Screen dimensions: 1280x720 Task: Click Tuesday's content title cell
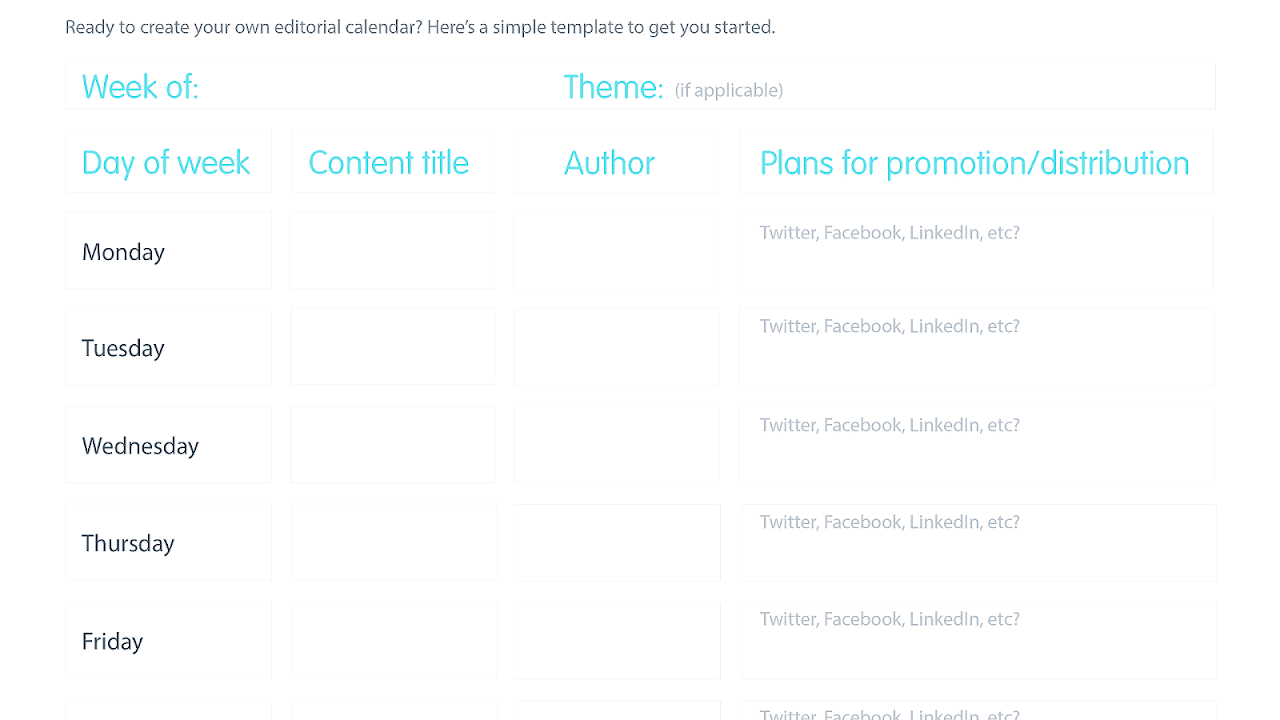[x=392, y=347]
